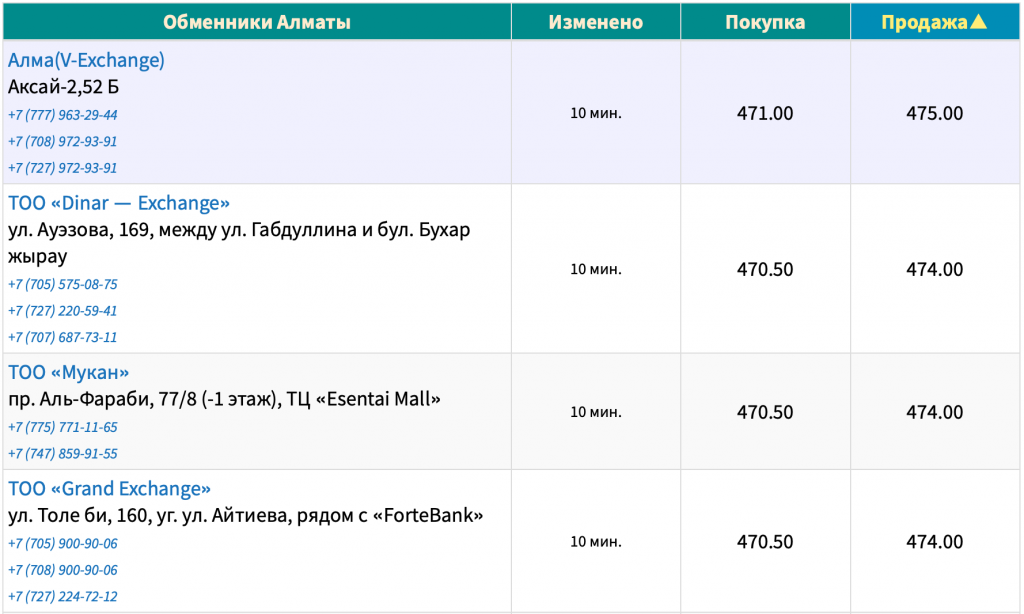Click phone number +7 (727) 220-59-41
Screen dimensions: 1024x614
click(x=63, y=311)
